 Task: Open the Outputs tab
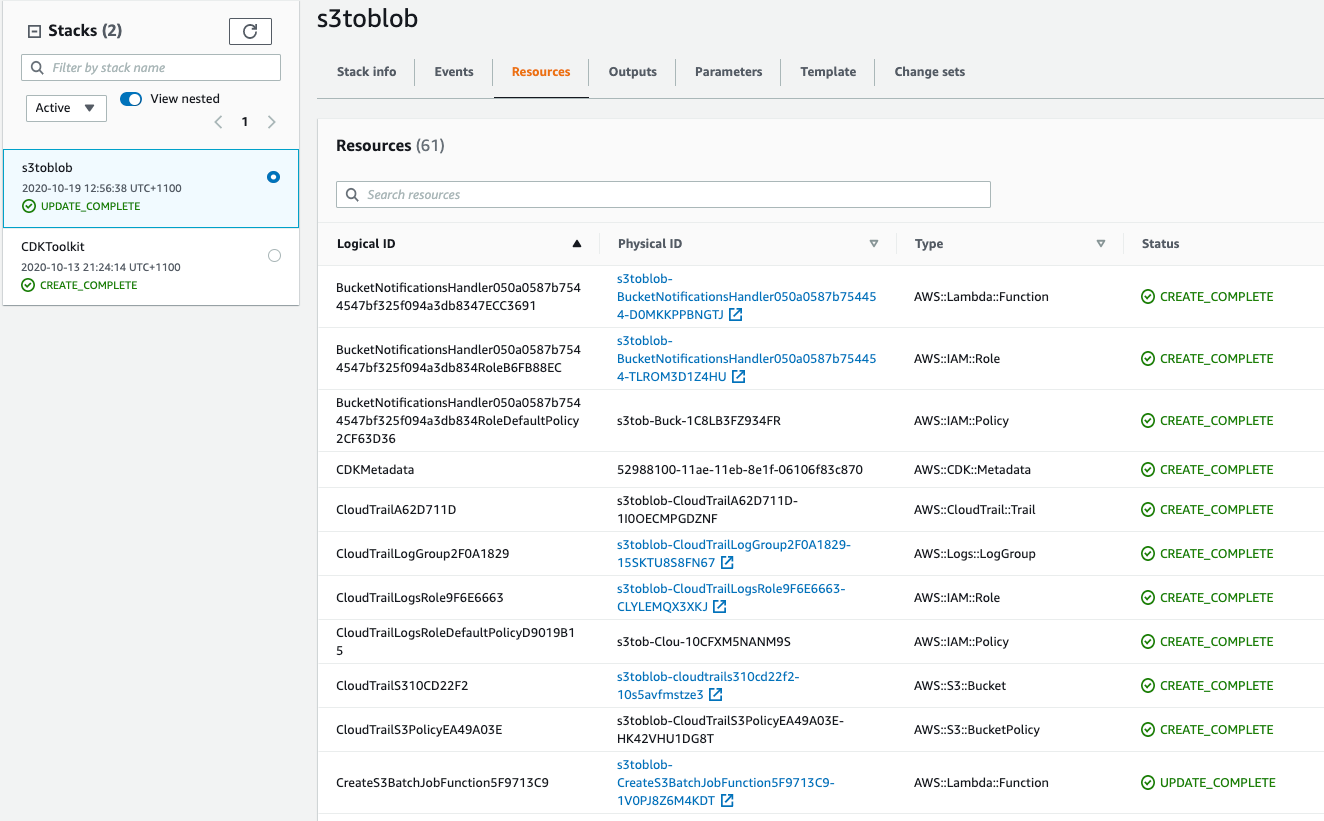[x=633, y=72]
